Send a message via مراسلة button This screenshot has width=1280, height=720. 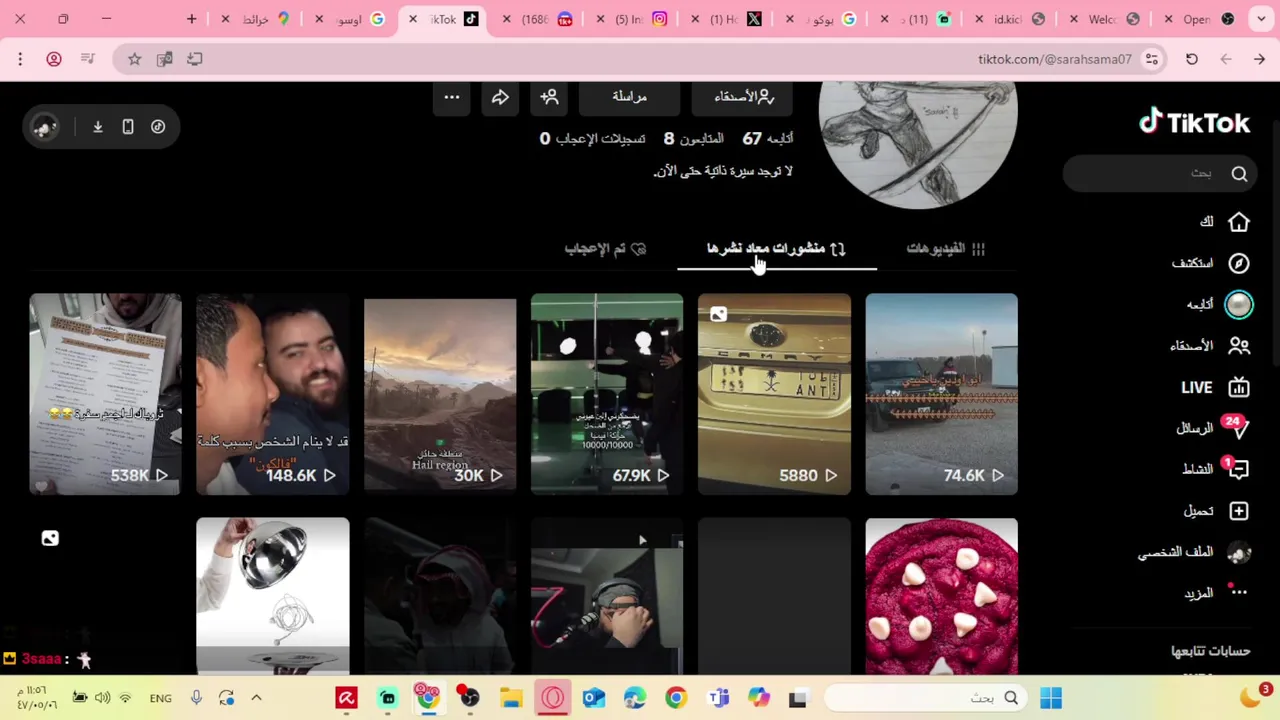[x=629, y=97]
